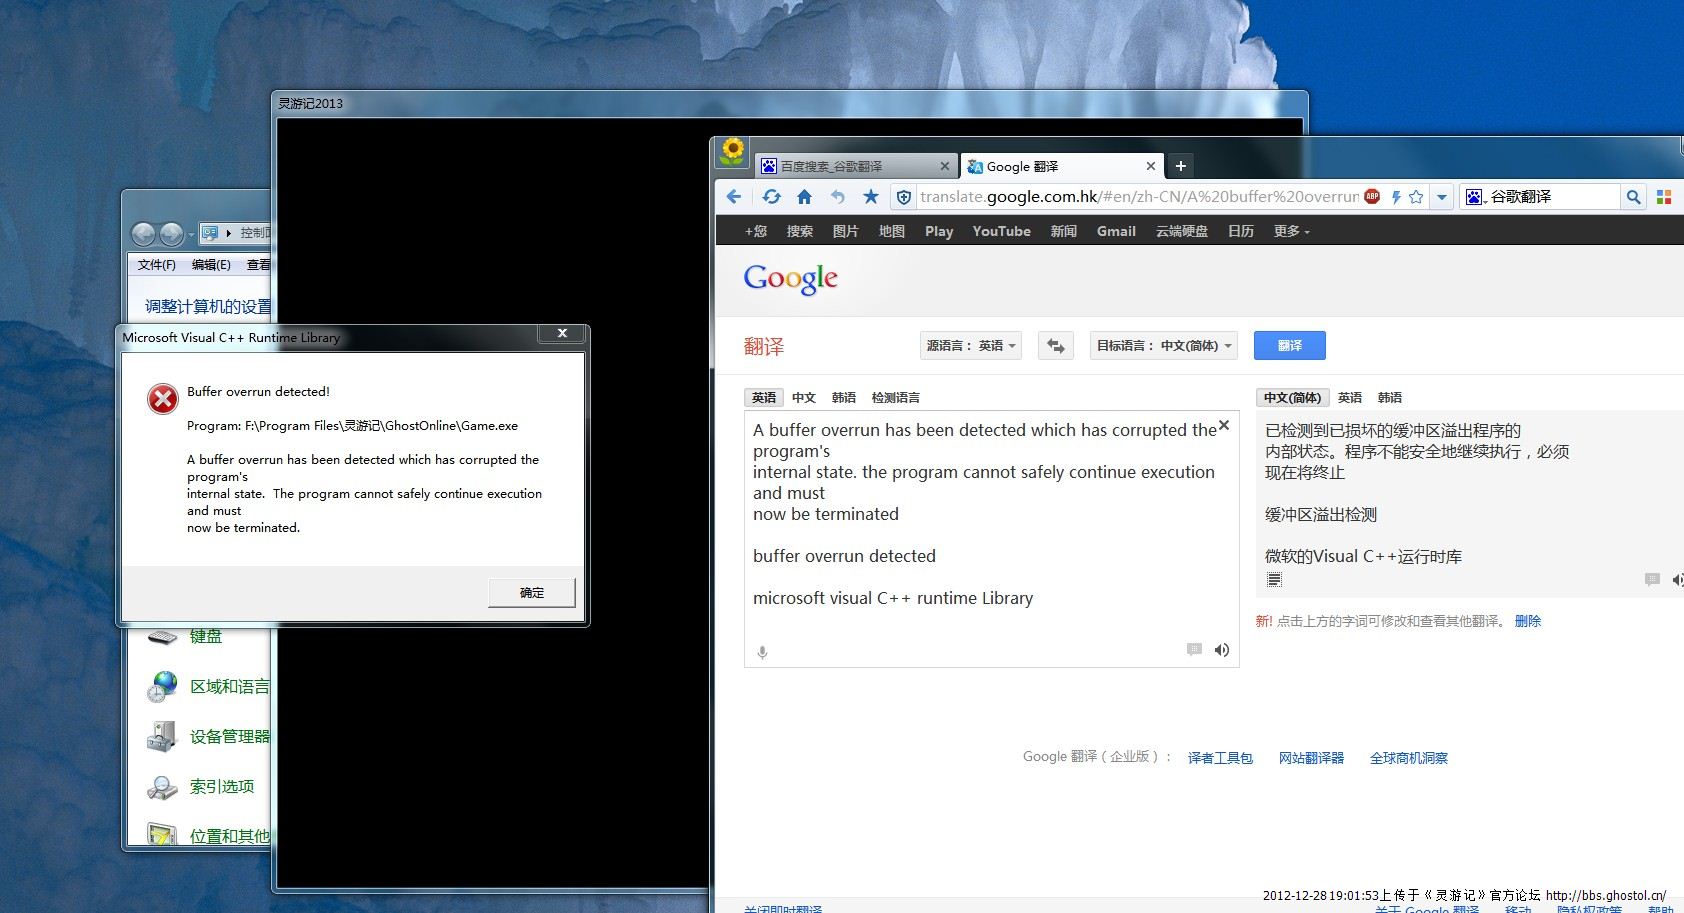Click the blue 翻译 translate button
The height and width of the screenshot is (913, 1684).
(x=1289, y=346)
